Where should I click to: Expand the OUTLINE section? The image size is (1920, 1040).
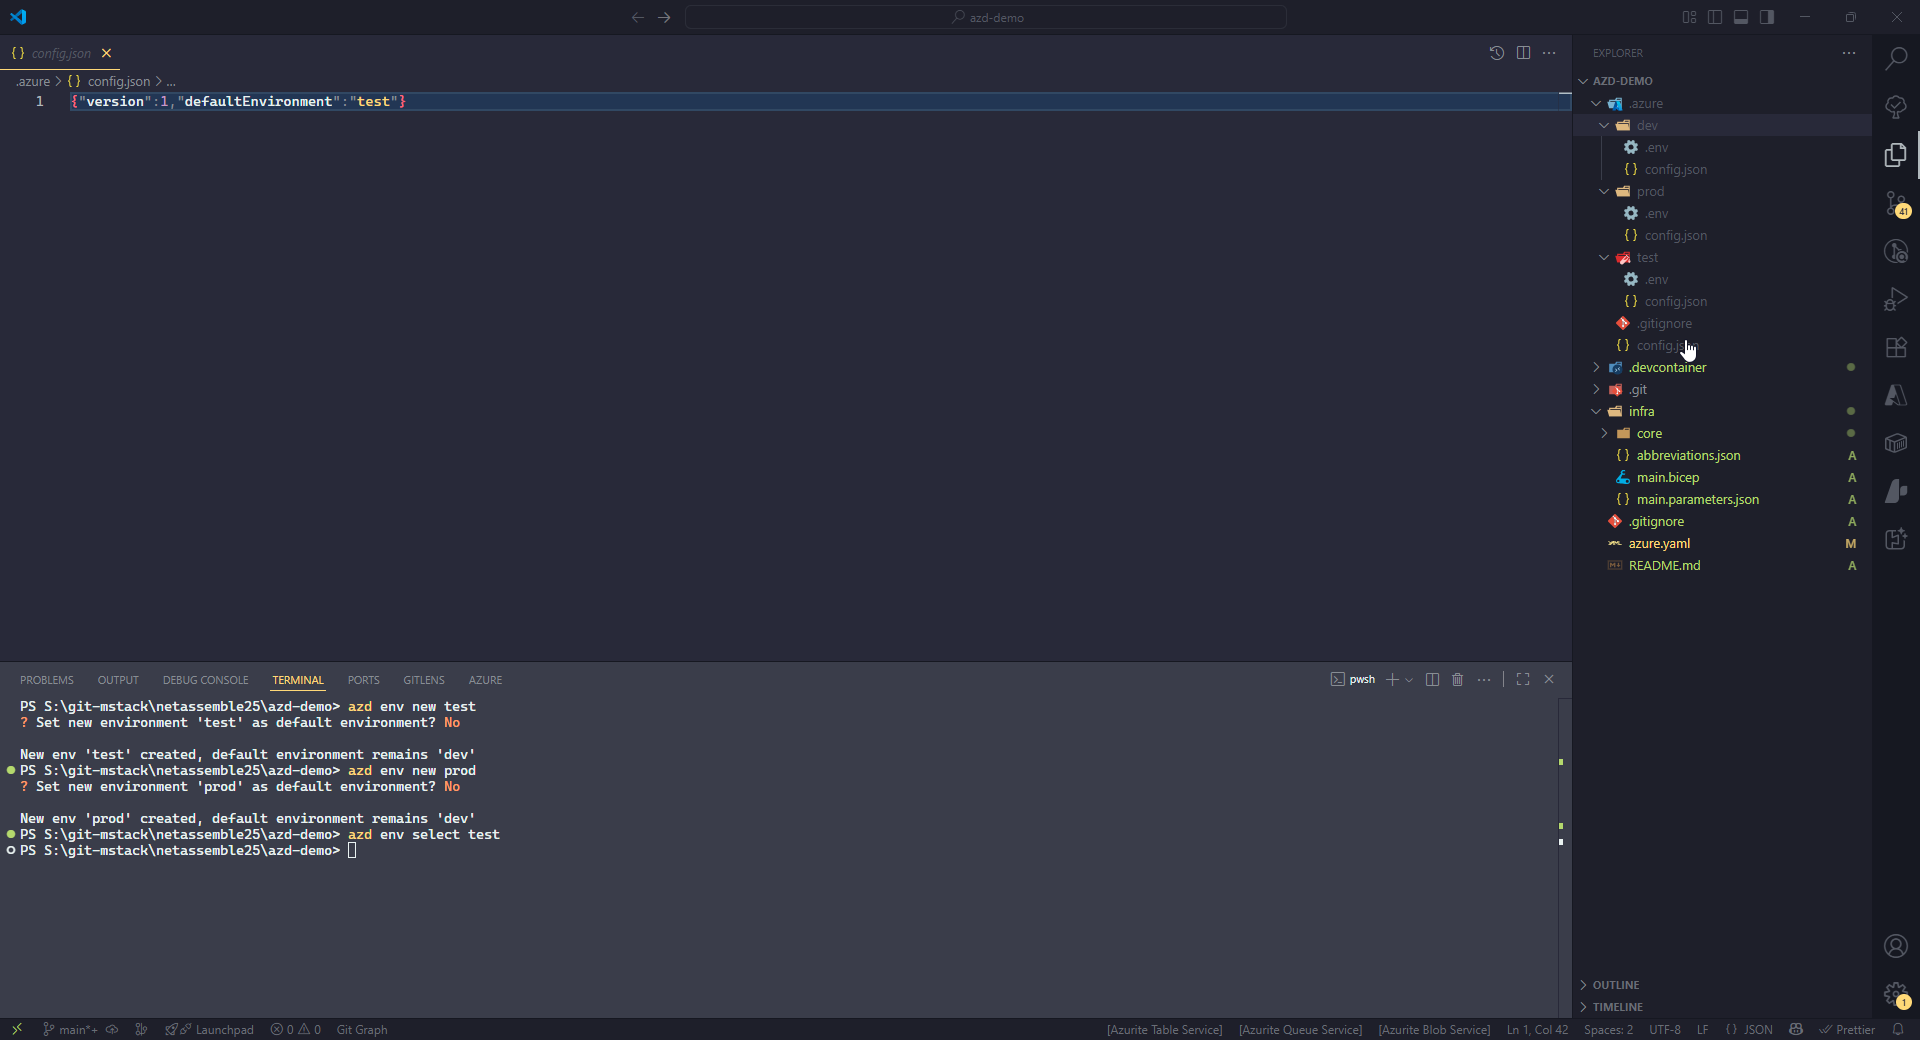tap(1616, 985)
